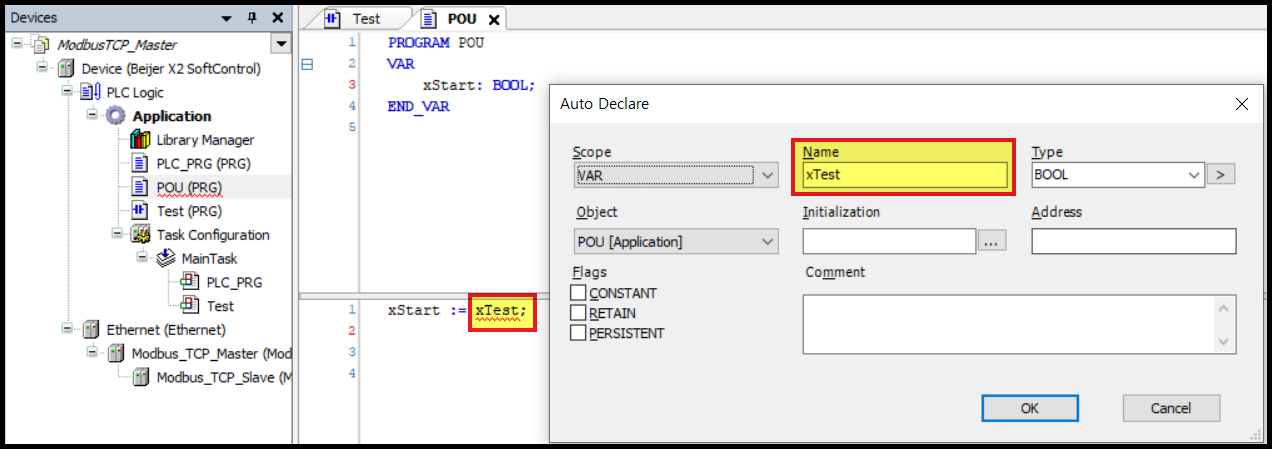Select Test (PRG) in the tree

point(189,211)
